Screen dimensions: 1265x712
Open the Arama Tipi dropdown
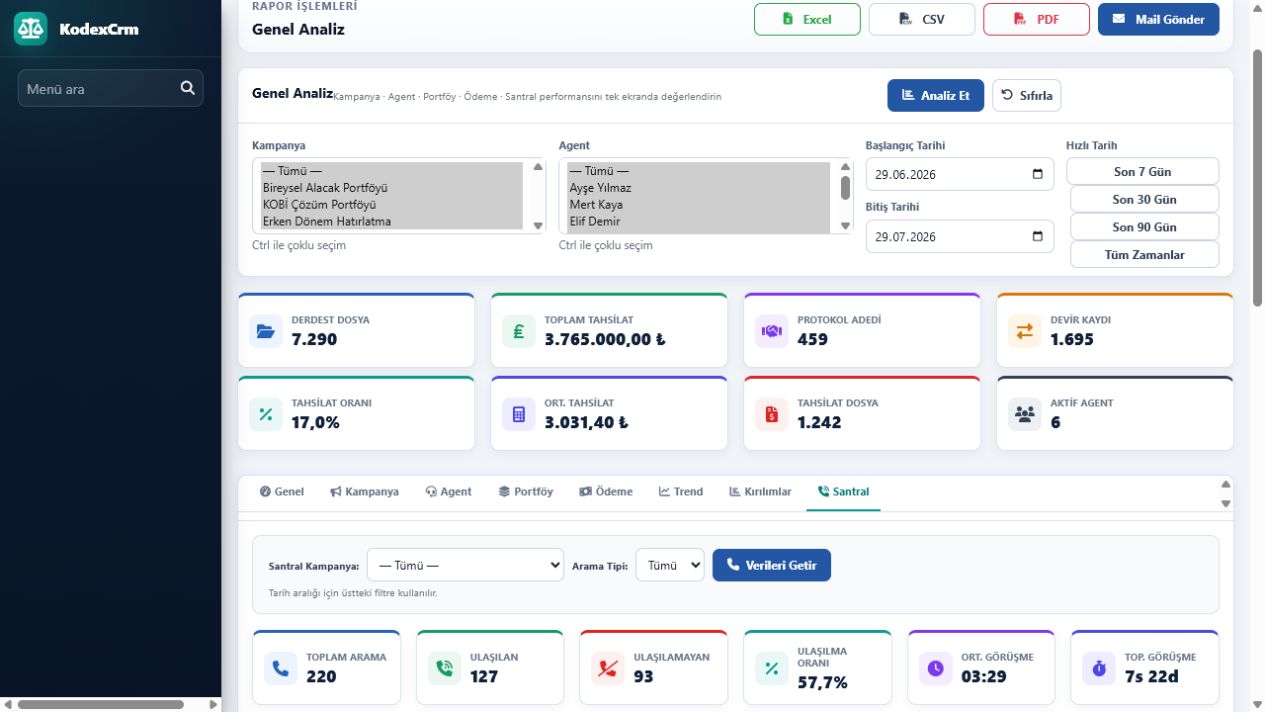point(670,565)
